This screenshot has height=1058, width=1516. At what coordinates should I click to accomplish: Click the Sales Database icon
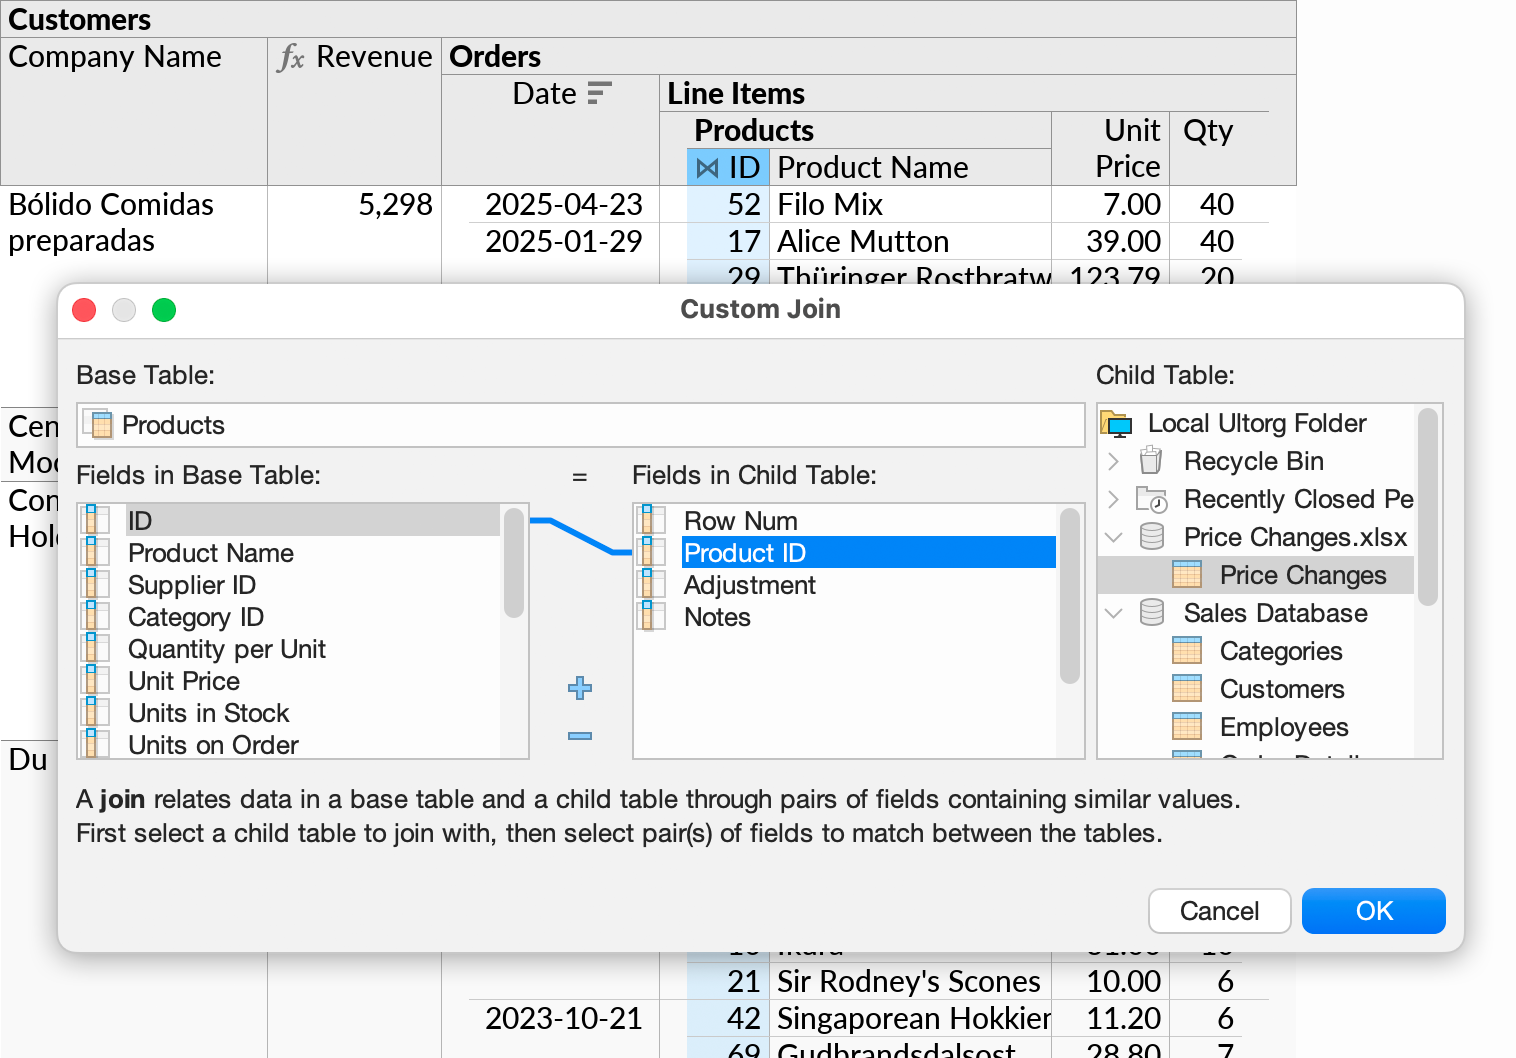1152,613
